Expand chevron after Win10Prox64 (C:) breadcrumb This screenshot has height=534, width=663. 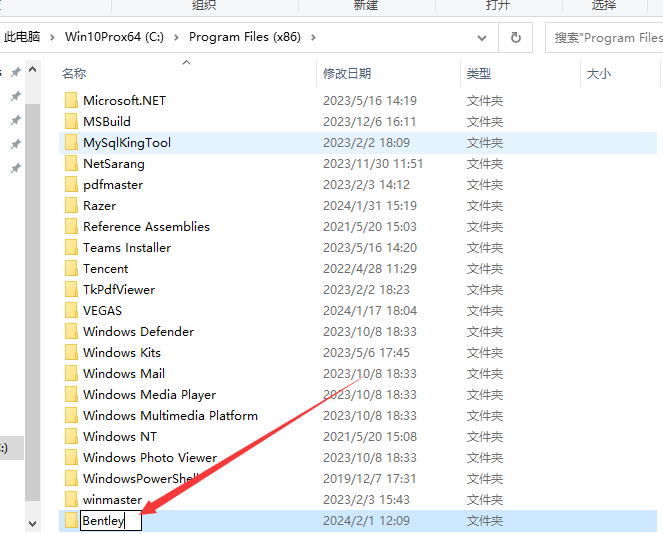pos(177,38)
